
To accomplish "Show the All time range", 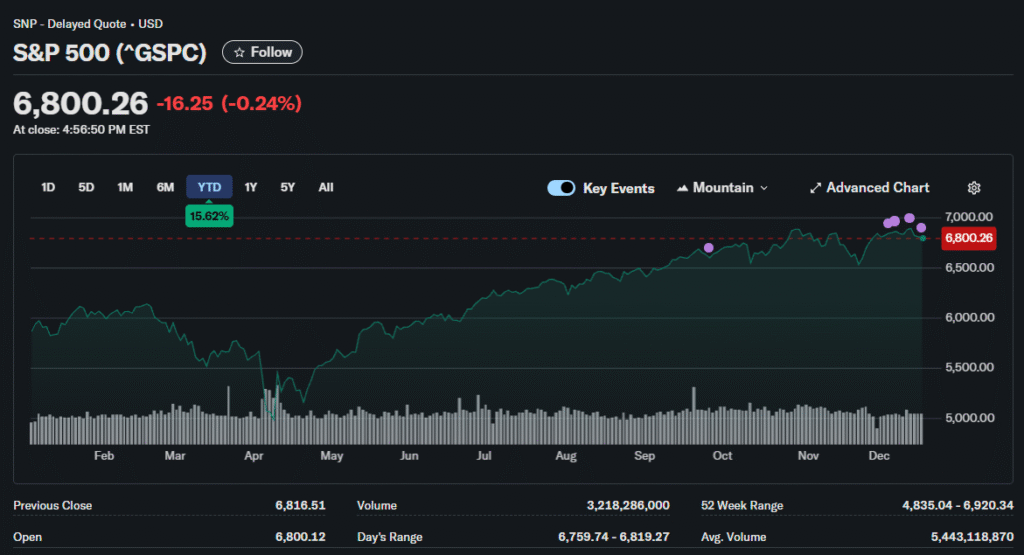I will [326, 187].
